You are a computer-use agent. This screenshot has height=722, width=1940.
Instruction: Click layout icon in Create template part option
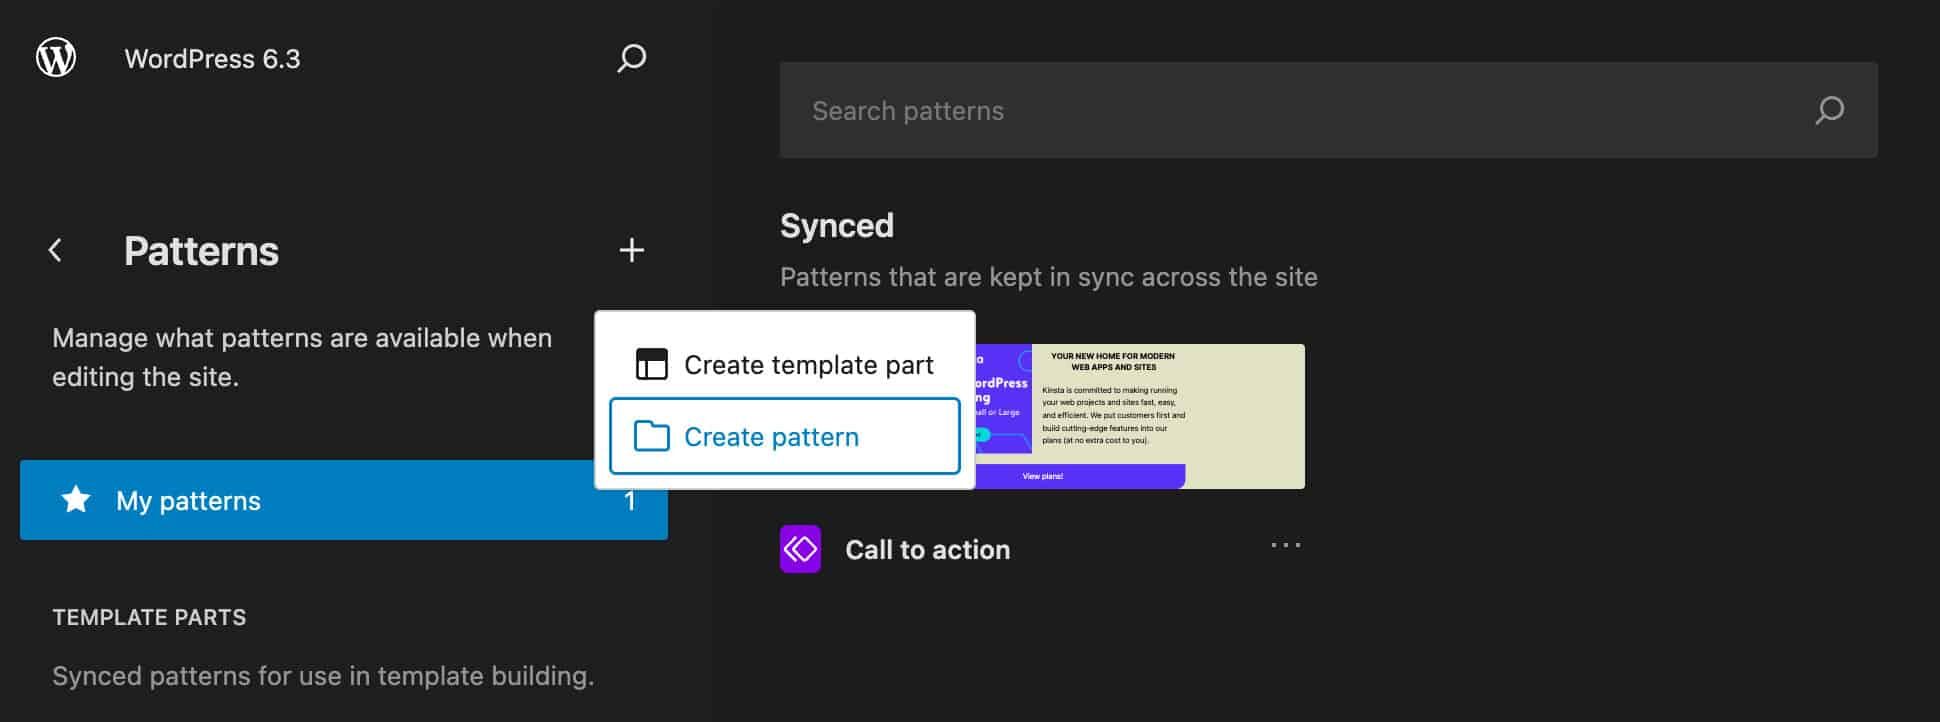tap(652, 365)
